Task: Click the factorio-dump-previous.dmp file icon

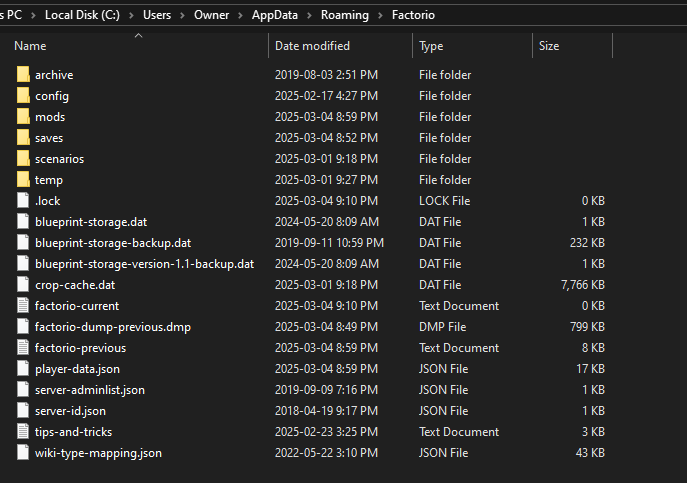Action: click(x=23, y=327)
